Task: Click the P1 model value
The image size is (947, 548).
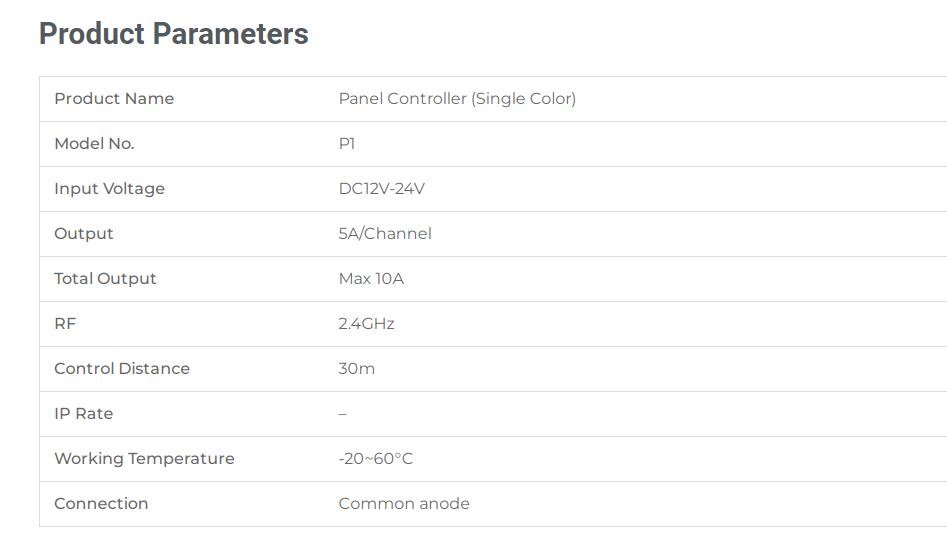Action: (347, 144)
